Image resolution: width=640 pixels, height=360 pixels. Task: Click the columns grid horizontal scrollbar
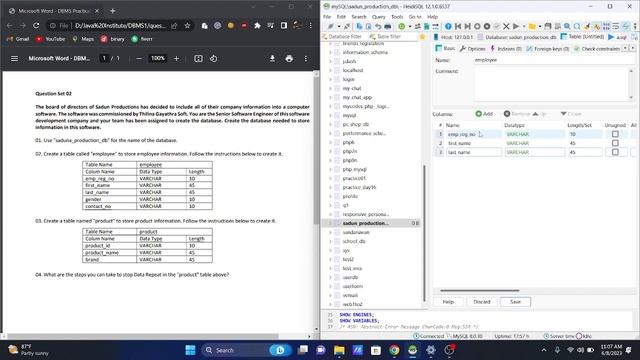pos(480,291)
